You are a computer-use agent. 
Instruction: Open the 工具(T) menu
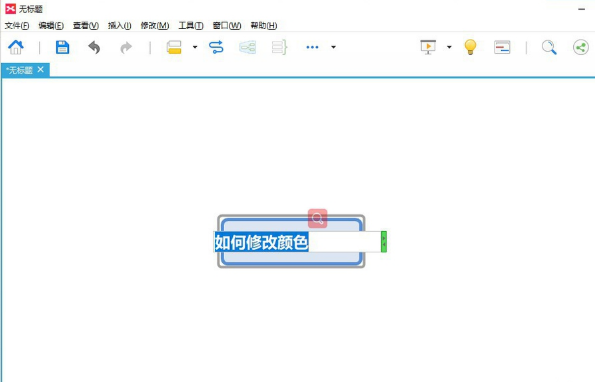[x=191, y=25]
